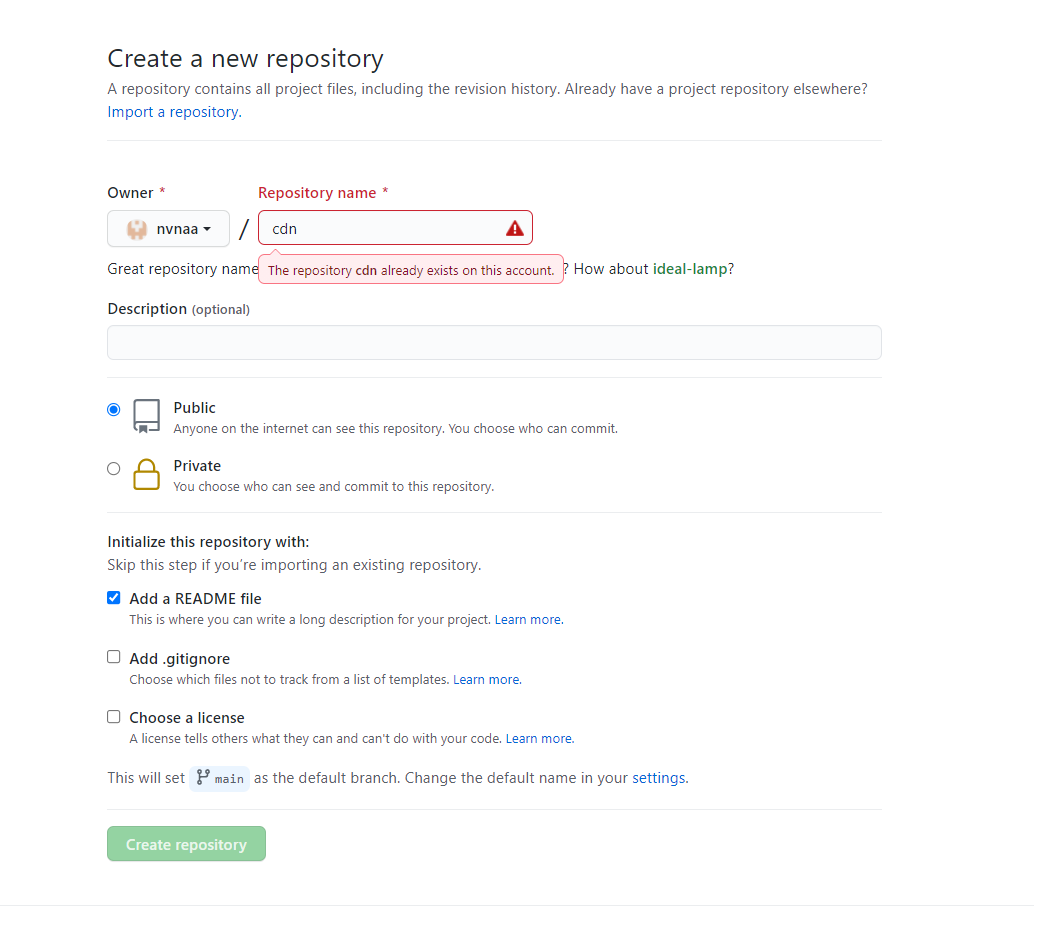Click the git branch icon beside main
Screen dimensions: 1045x945
click(204, 778)
